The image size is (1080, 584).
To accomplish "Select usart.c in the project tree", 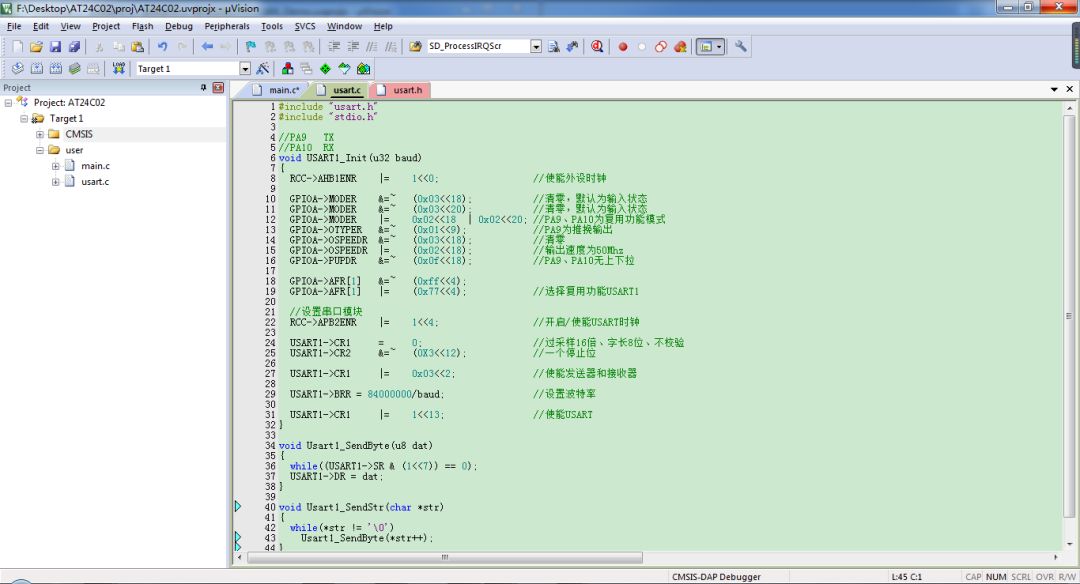I will tap(95, 182).
